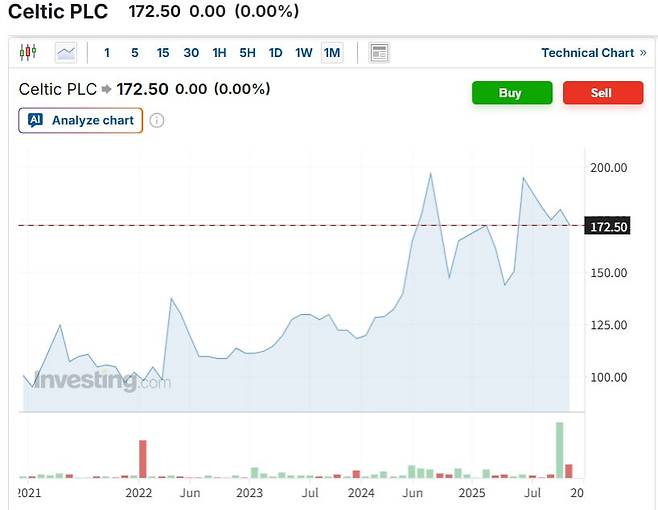Select the 1W interval
Image resolution: width=658 pixels, height=510 pixels.
303,53
